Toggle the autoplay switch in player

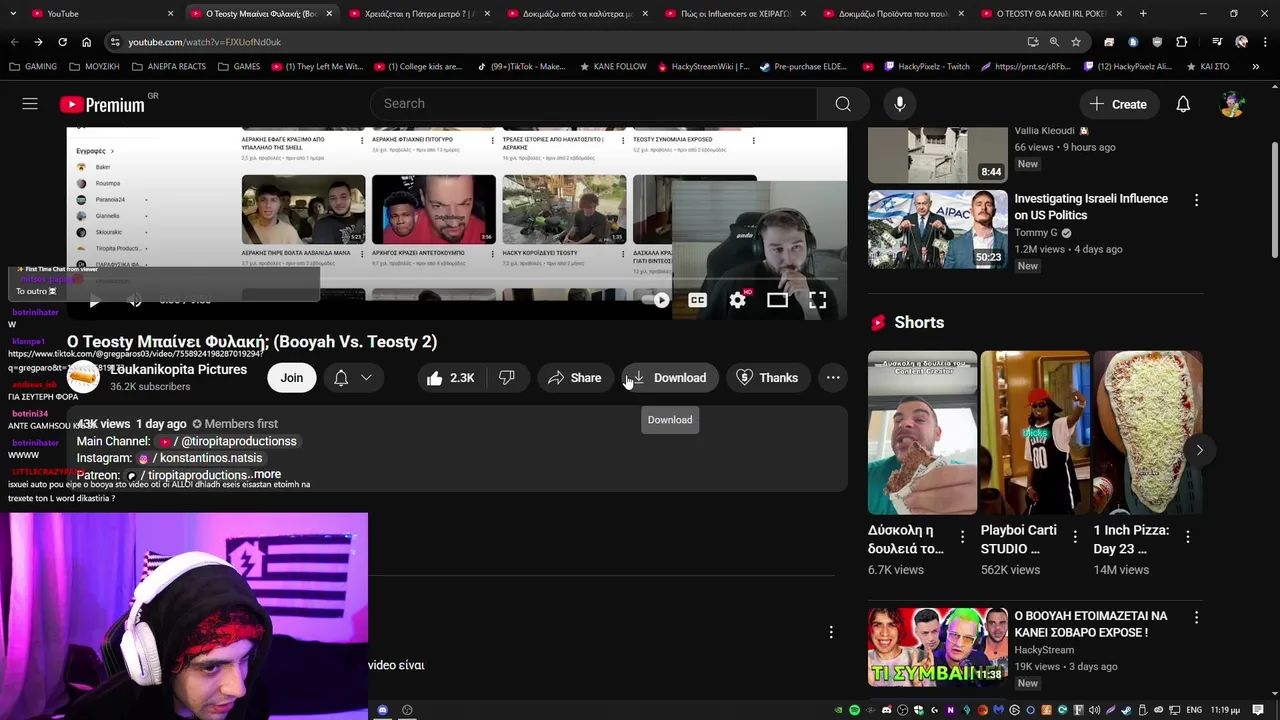tap(656, 300)
